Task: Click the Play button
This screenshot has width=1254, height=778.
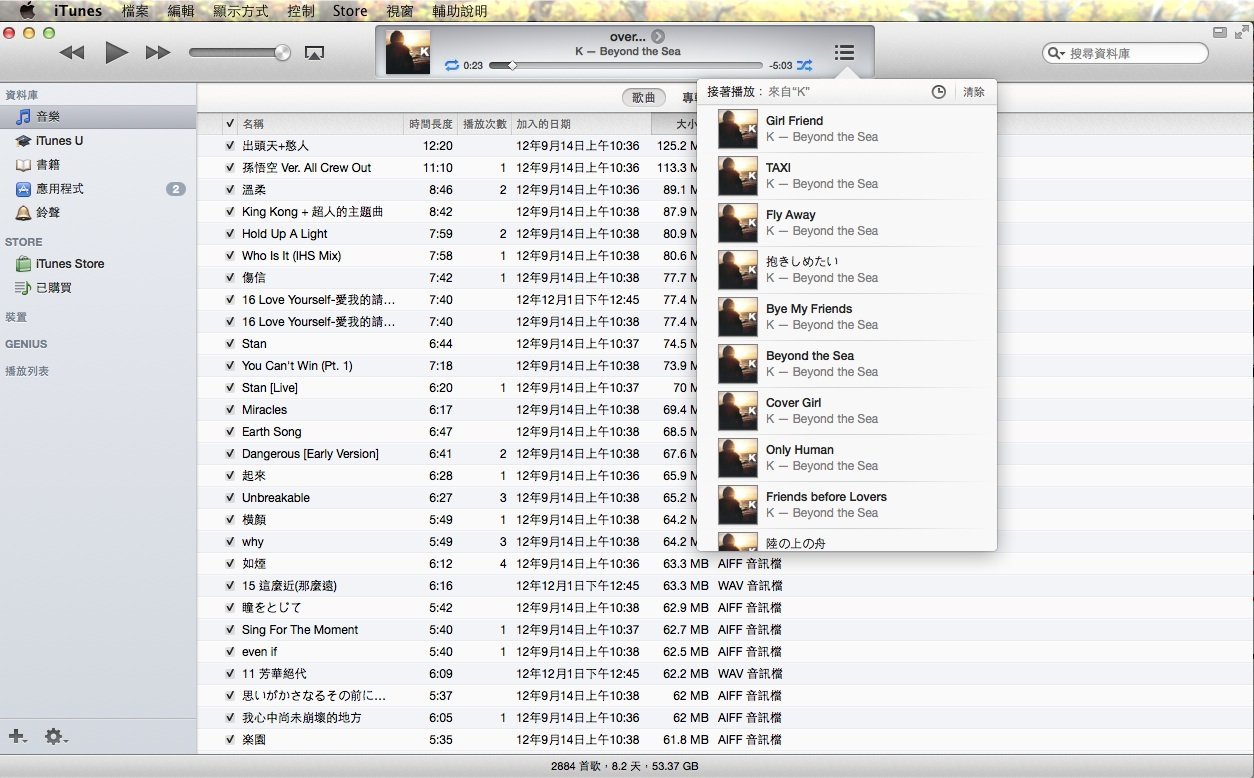Action: 116,53
